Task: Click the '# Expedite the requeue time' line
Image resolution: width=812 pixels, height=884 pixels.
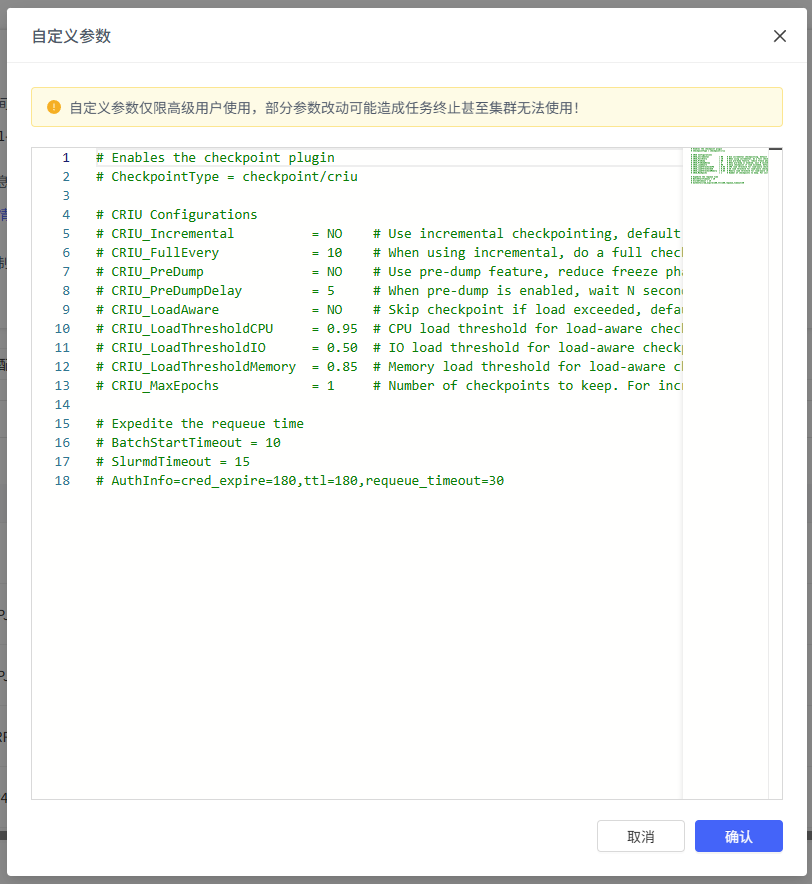Action: click(x=200, y=424)
